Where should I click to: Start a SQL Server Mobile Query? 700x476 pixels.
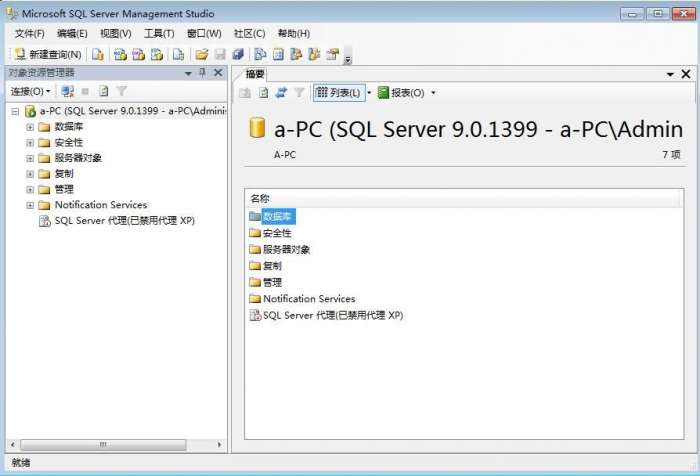point(178,54)
